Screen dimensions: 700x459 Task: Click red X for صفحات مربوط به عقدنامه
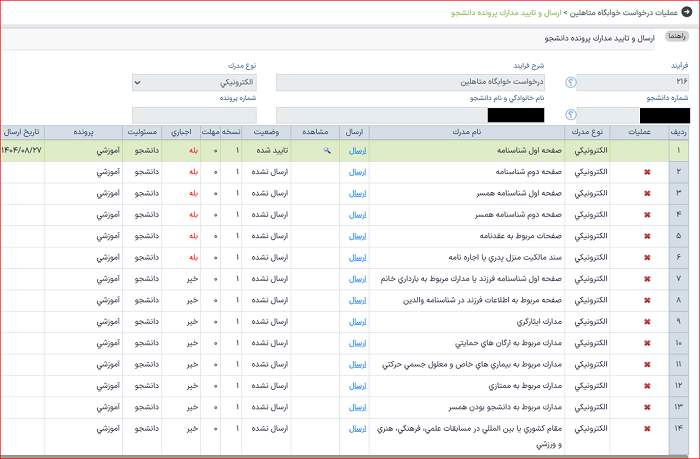click(647, 236)
